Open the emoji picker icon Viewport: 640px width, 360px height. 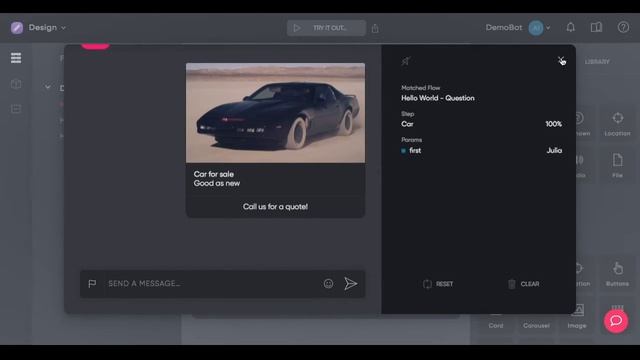(x=329, y=284)
